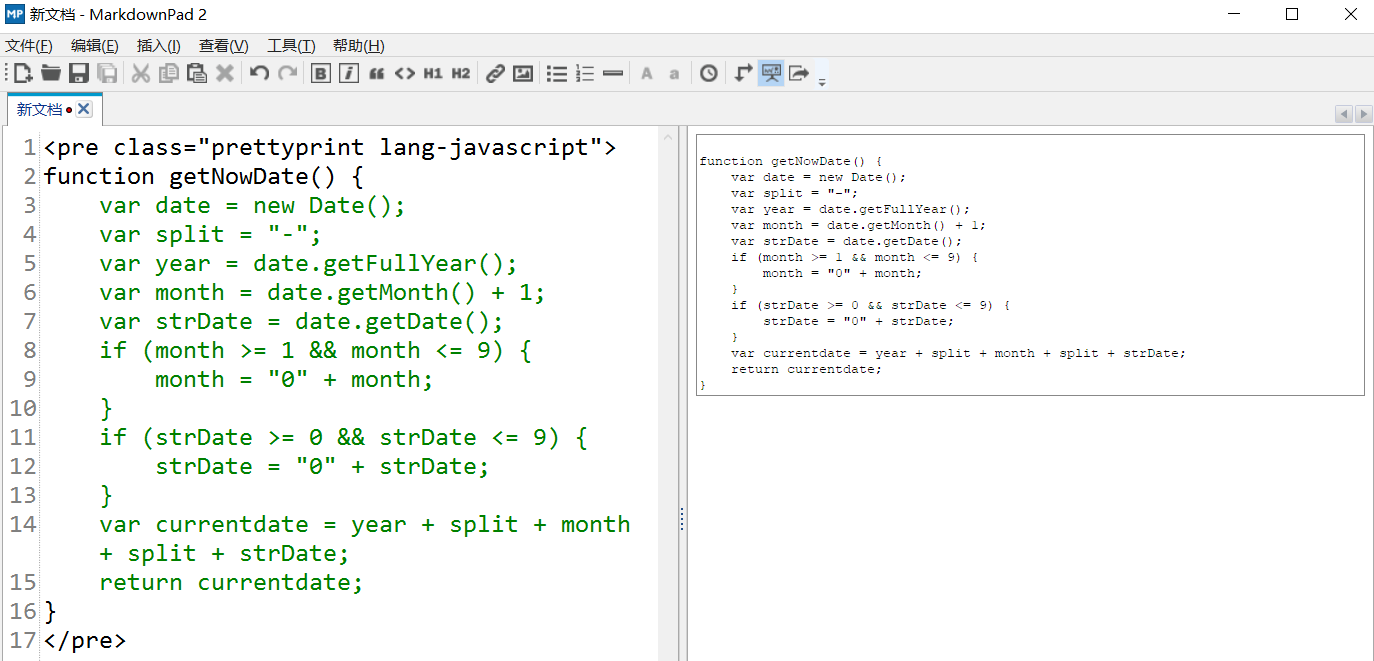Click the editor's vertical scrollbar
This screenshot has height=661, width=1374.
coord(667,393)
